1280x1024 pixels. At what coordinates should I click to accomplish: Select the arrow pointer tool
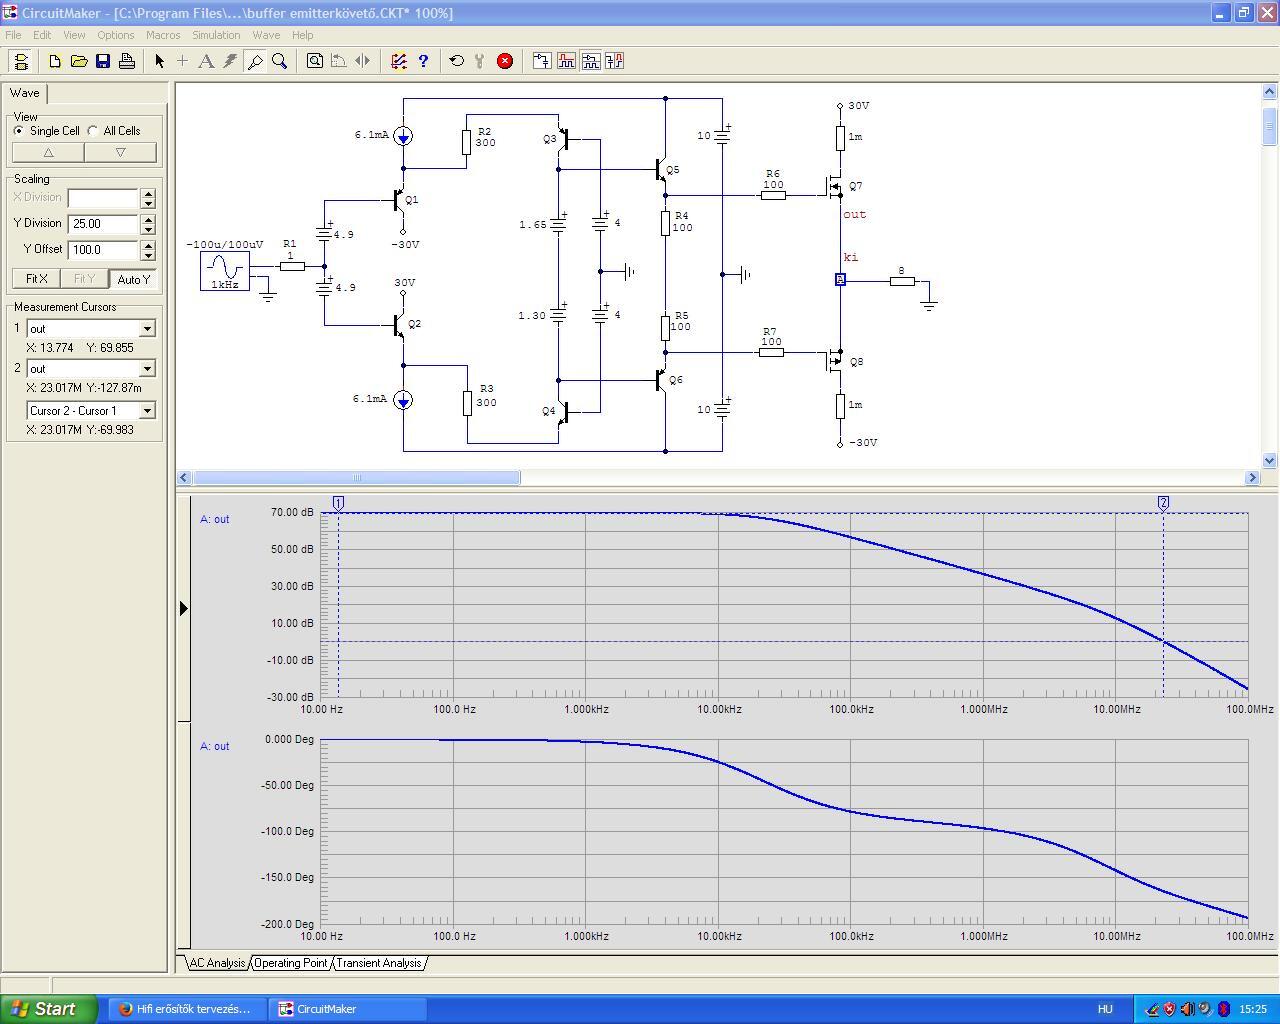159,61
